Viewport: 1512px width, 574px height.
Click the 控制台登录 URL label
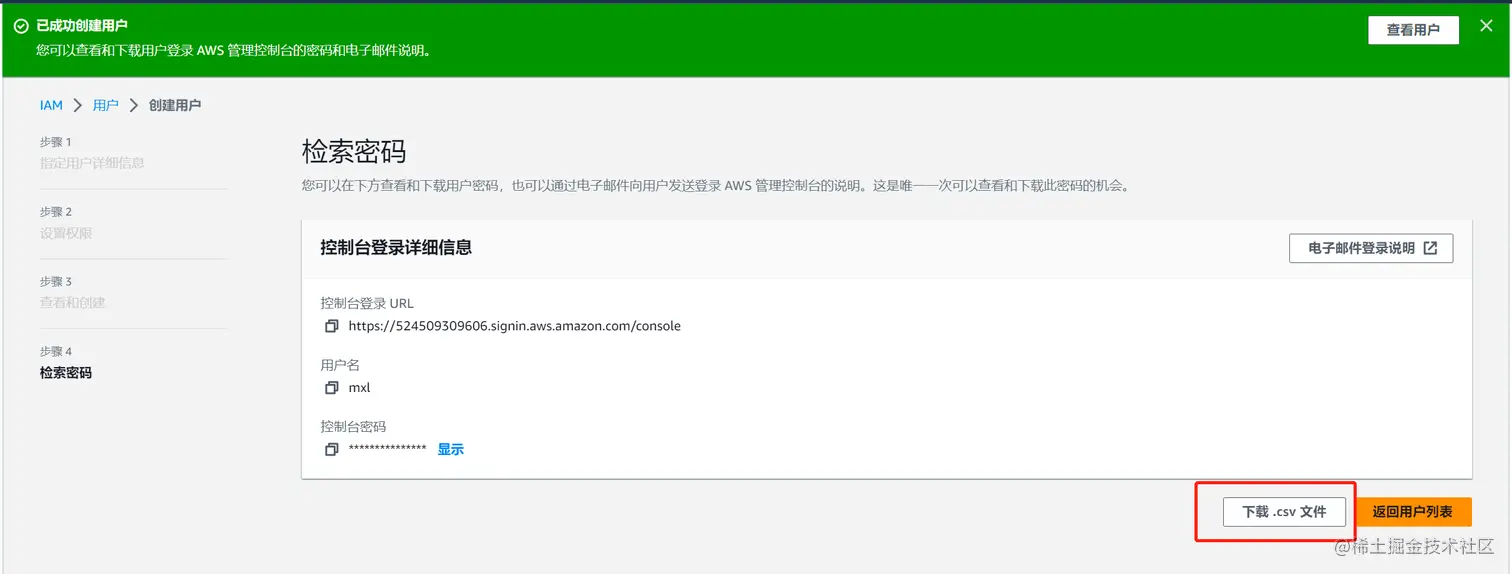367,303
